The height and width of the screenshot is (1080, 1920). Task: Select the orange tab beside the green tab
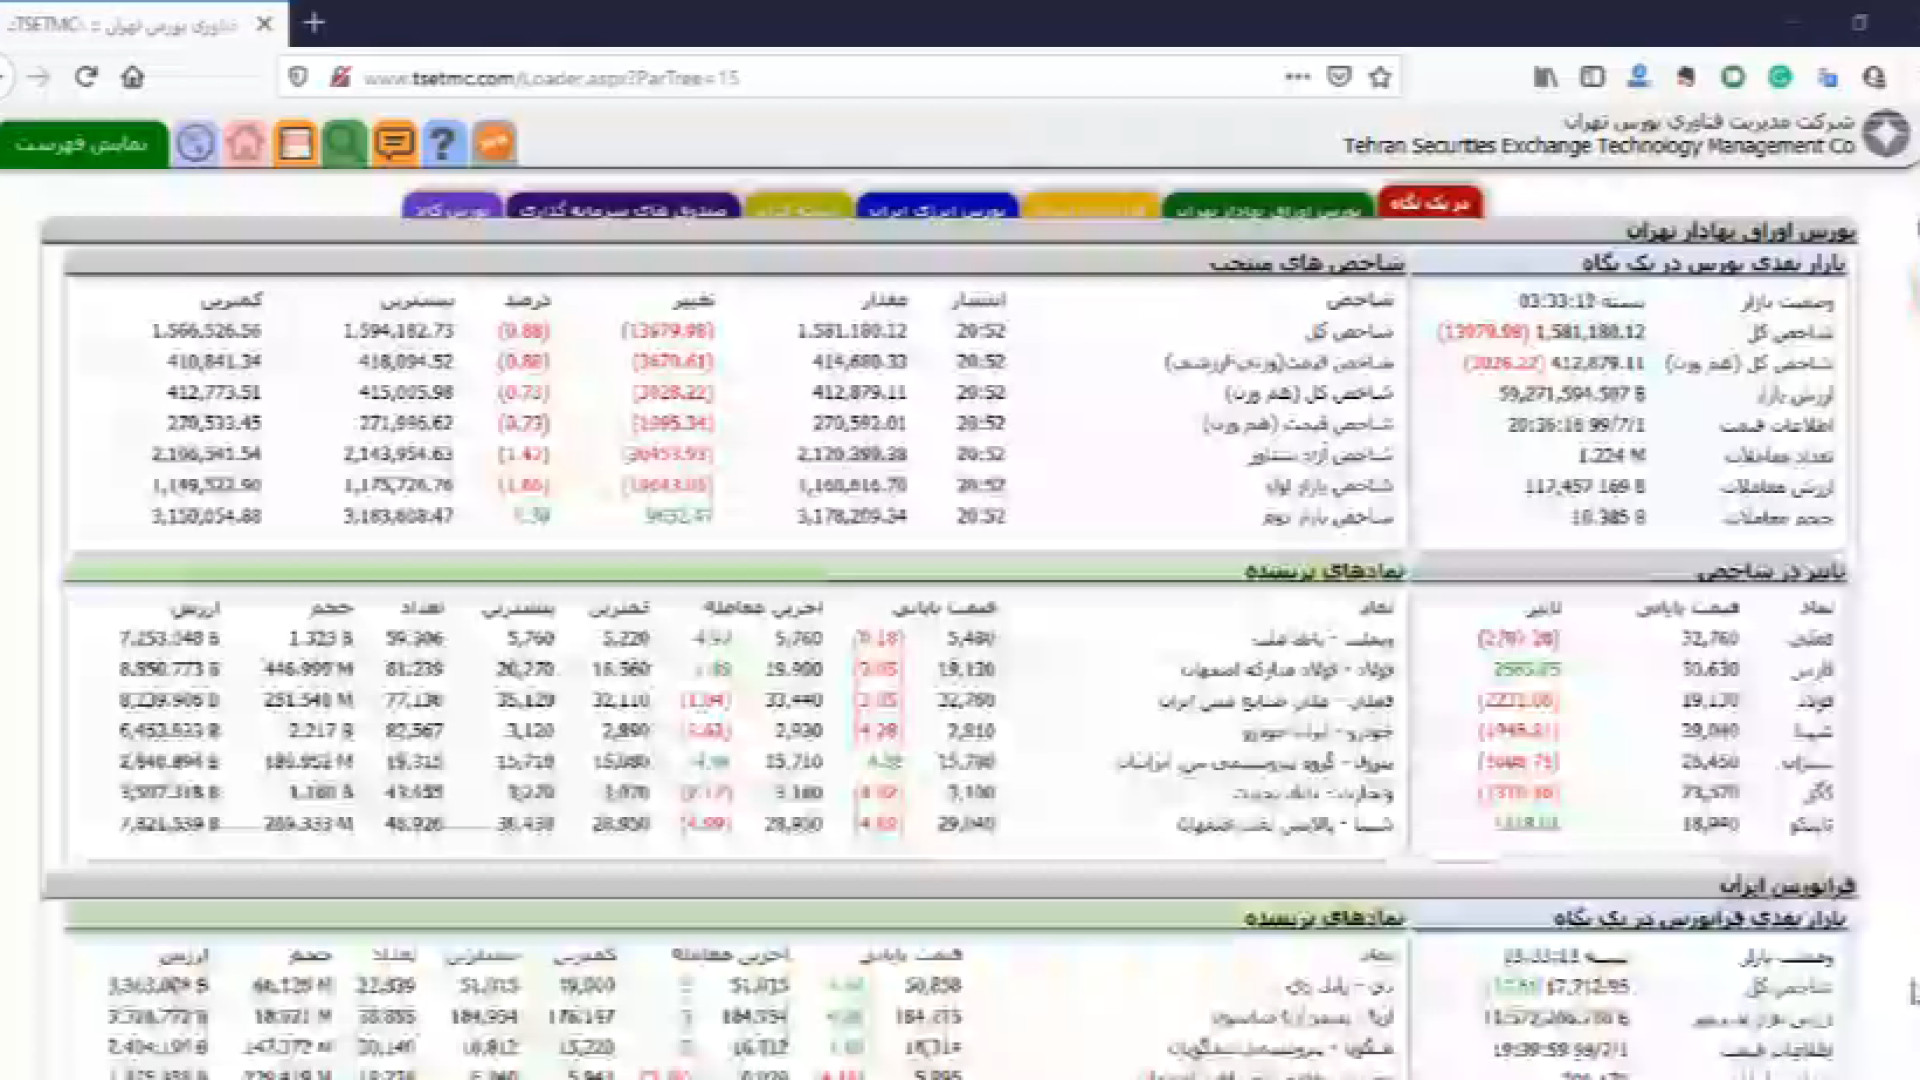1091,207
